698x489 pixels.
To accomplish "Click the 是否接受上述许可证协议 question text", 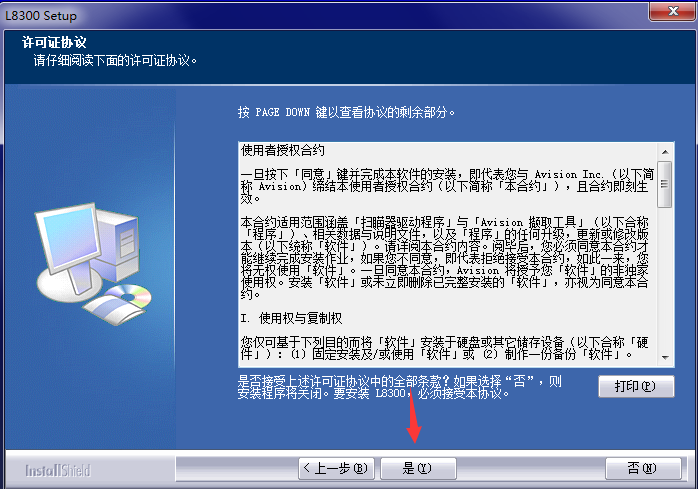I will (400, 387).
